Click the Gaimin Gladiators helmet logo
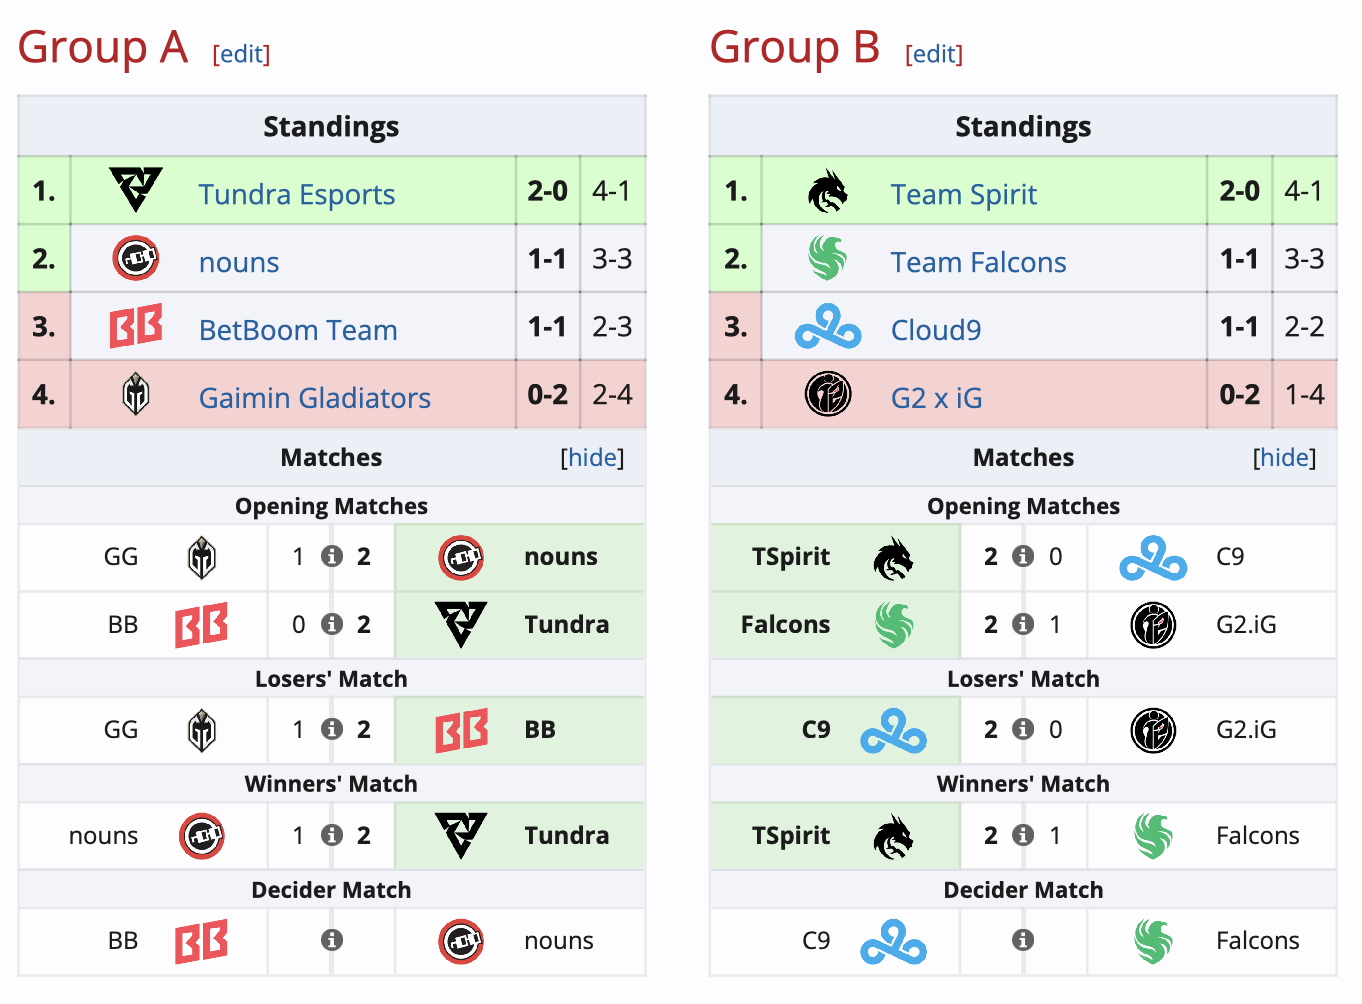1362x1004 pixels. click(135, 394)
